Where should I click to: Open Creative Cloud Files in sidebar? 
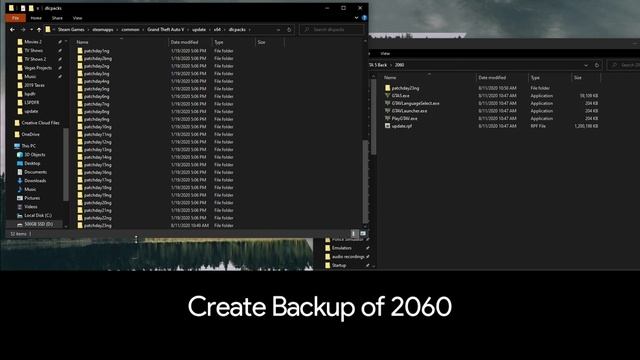click(x=40, y=123)
